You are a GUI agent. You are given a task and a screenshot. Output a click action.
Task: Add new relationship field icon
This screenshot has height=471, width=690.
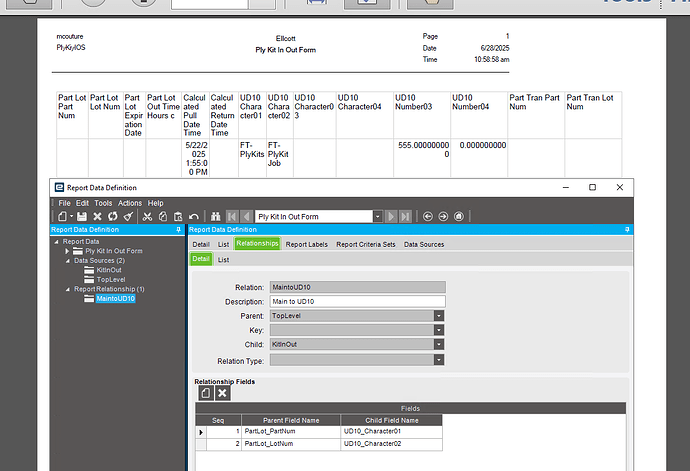[206, 393]
